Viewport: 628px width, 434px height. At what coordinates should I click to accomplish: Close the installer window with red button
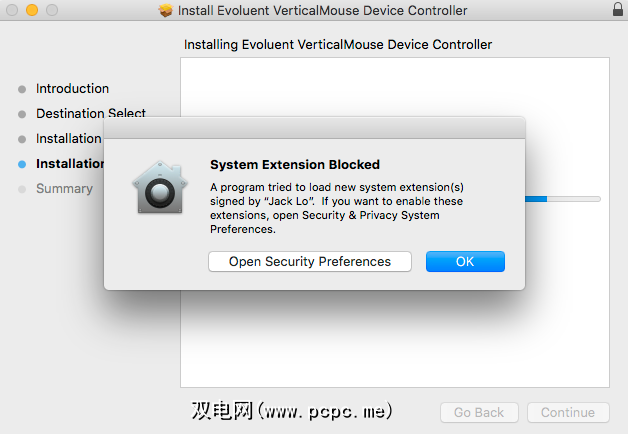[12, 11]
